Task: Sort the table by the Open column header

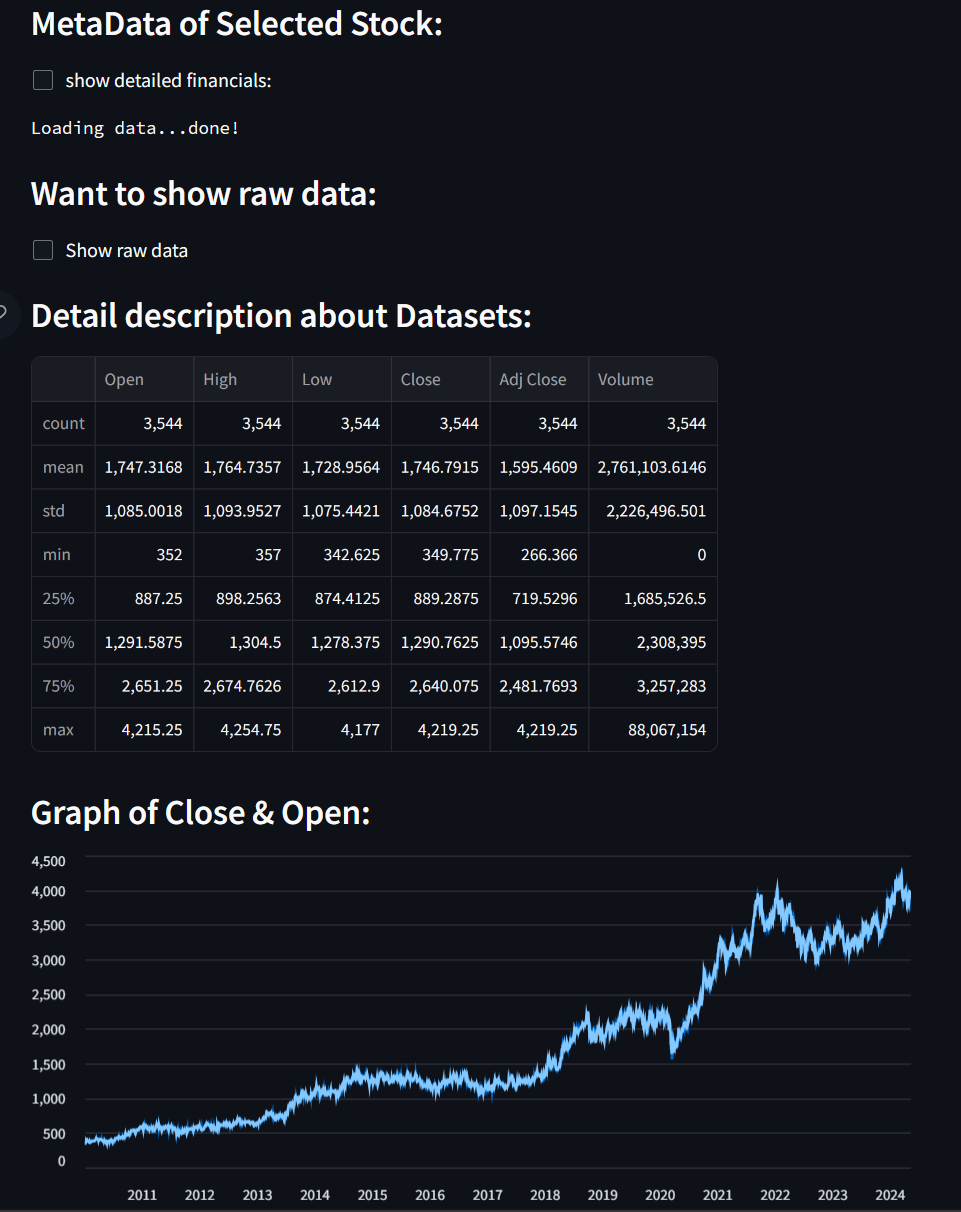Action: click(x=145, y=379)
